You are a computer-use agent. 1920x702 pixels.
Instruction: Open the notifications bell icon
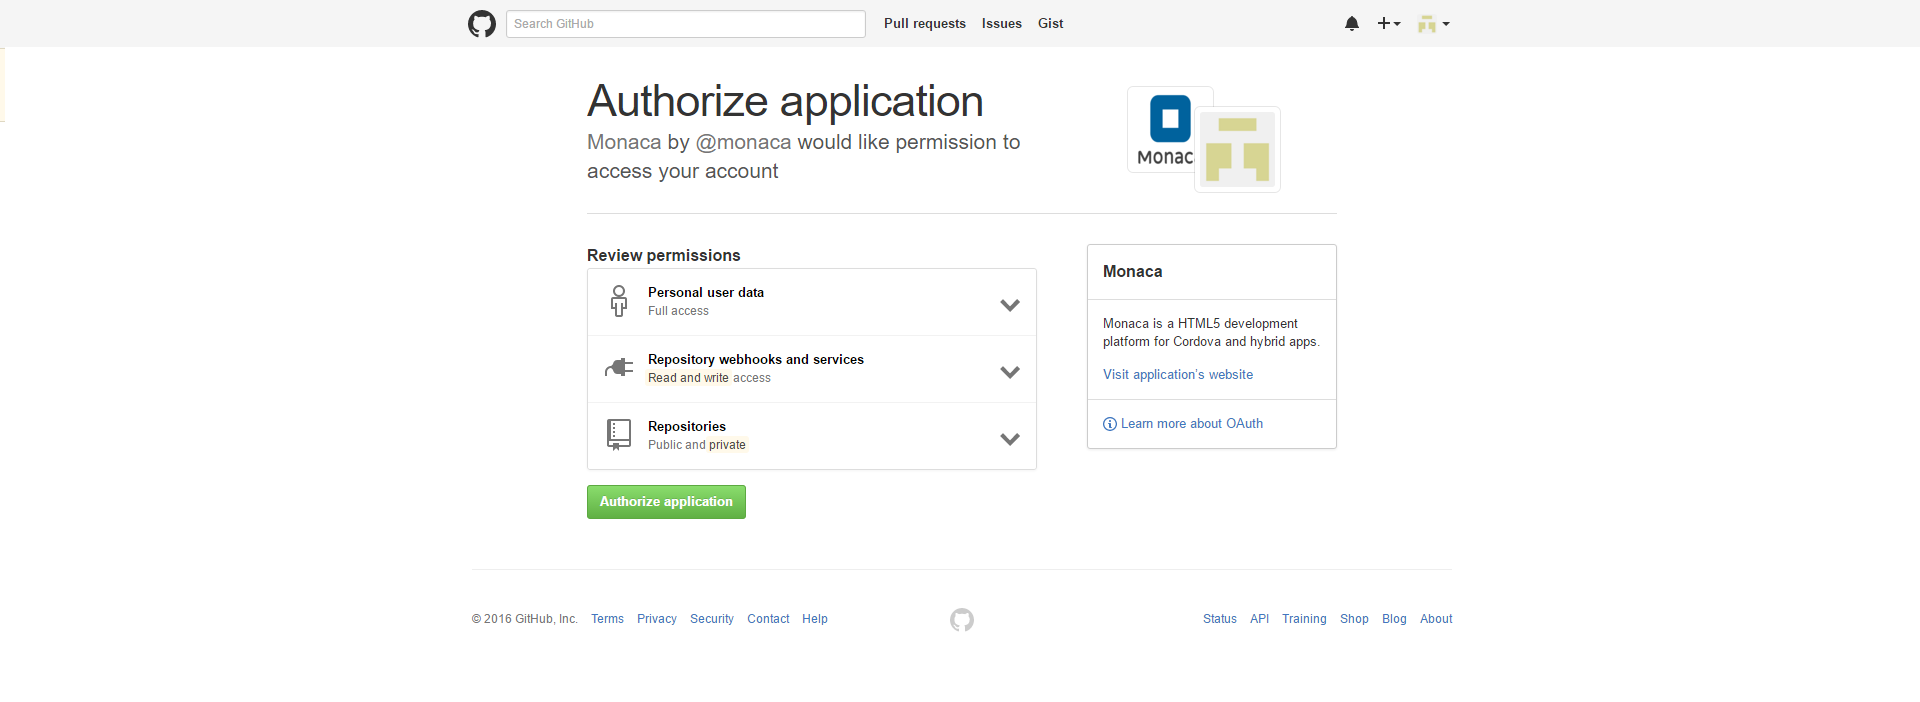[1352, 24]
